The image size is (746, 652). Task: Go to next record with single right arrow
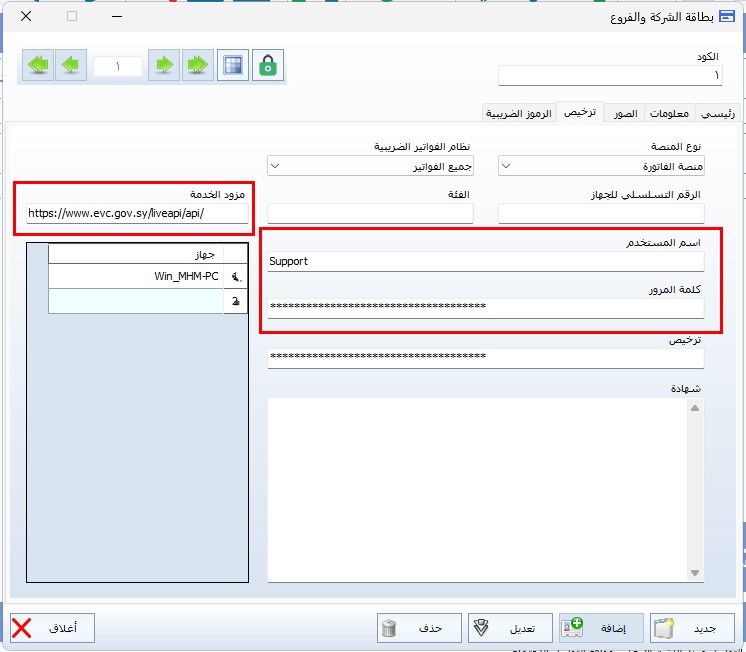pos(165,65)
